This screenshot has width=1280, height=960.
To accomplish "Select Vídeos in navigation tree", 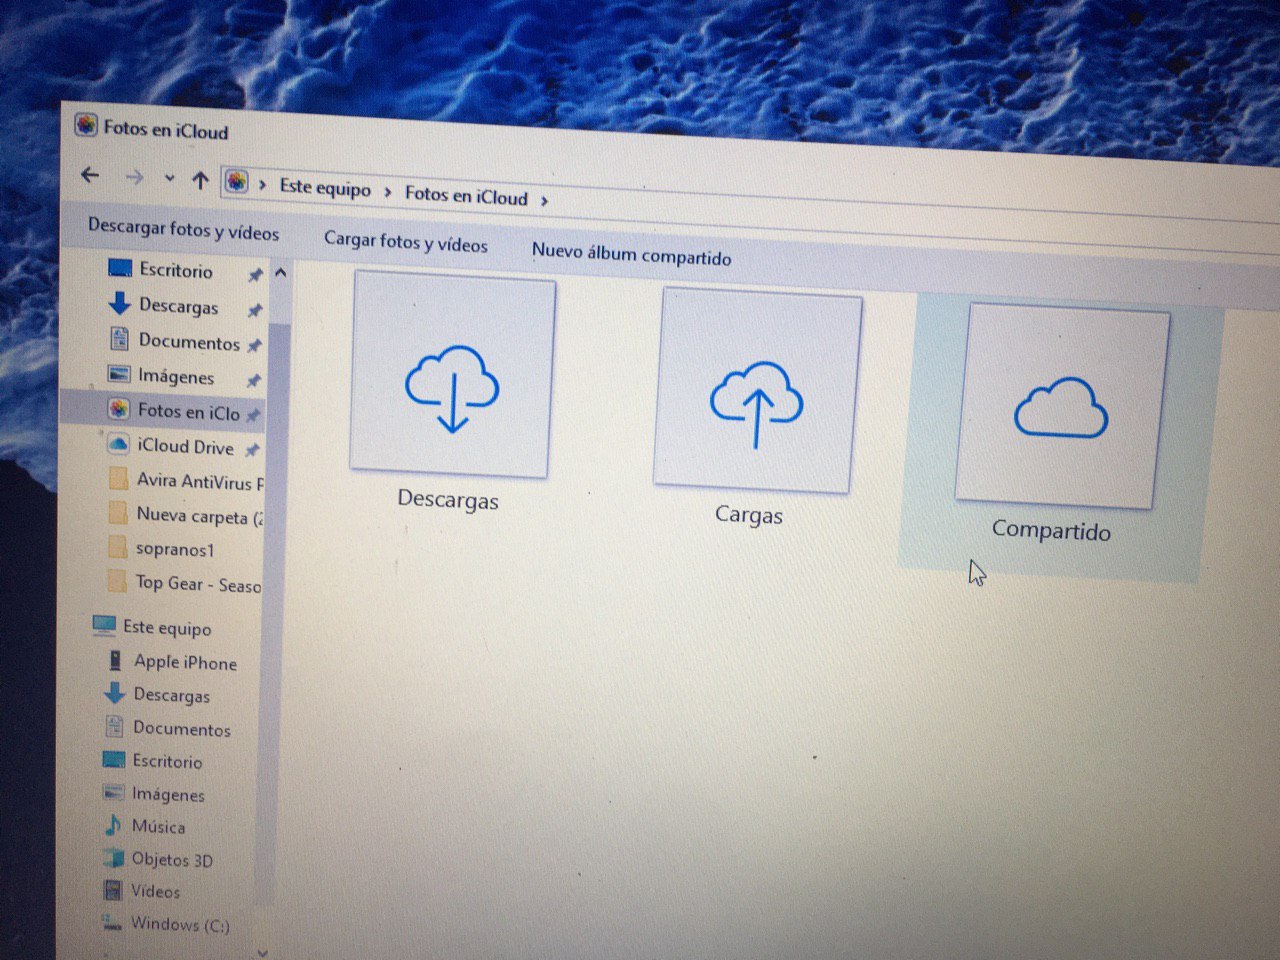I will point(156,891).
